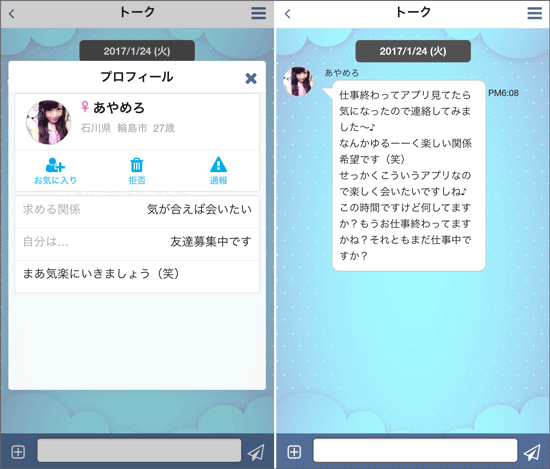Go back using left screen's back arrow
The height and width of the screenshot is (469, 550).
pos(12,14)
